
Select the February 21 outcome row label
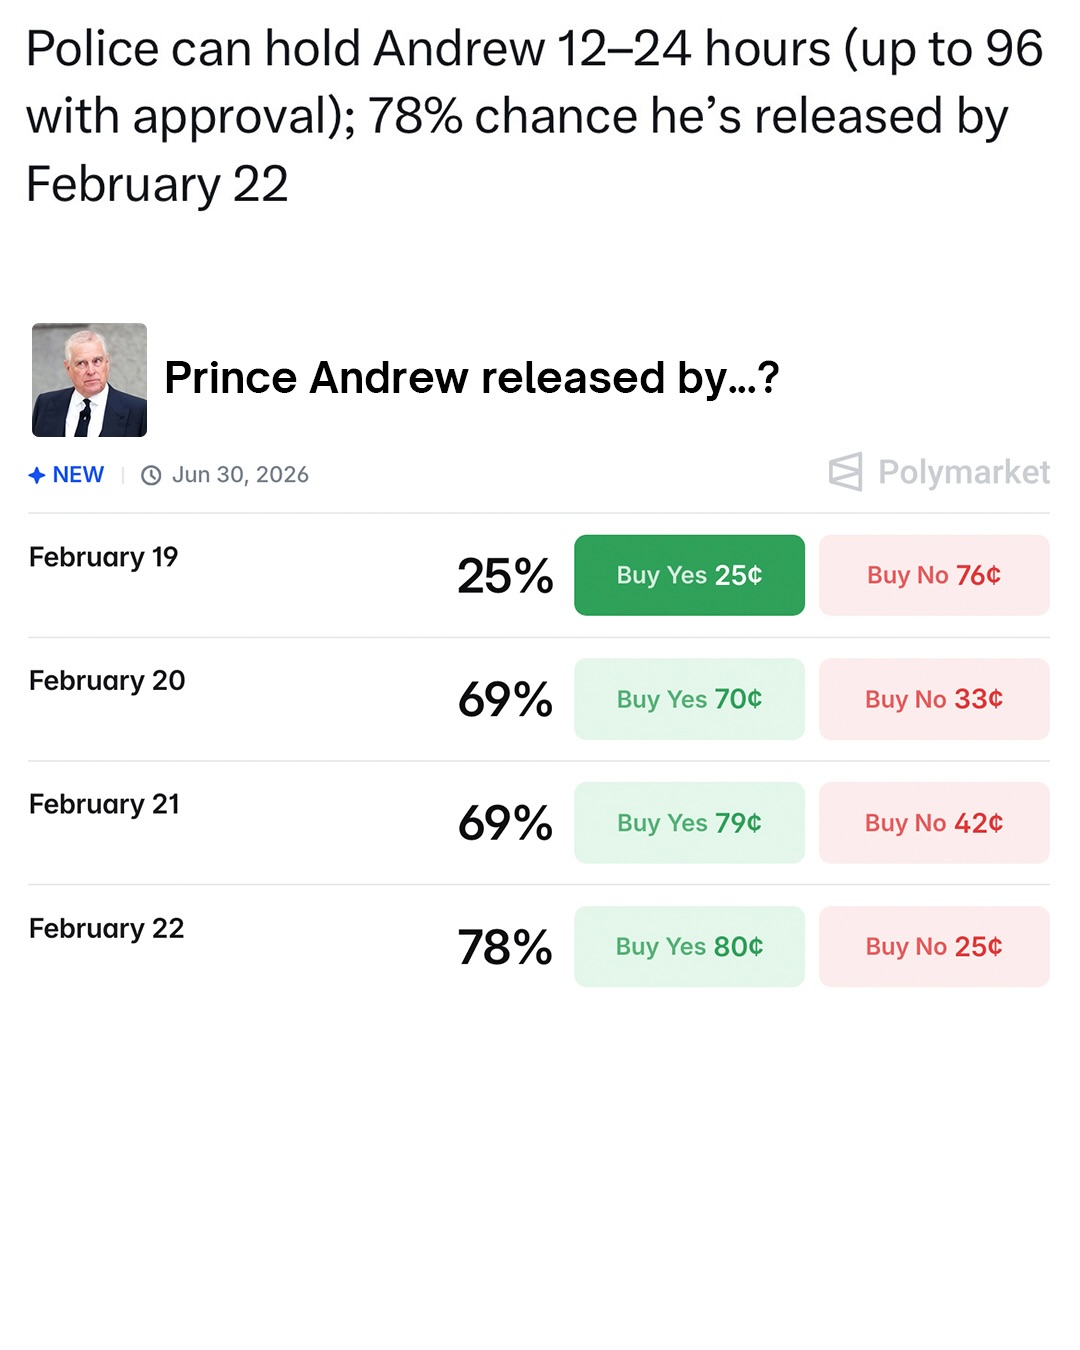tap(105, 805)
